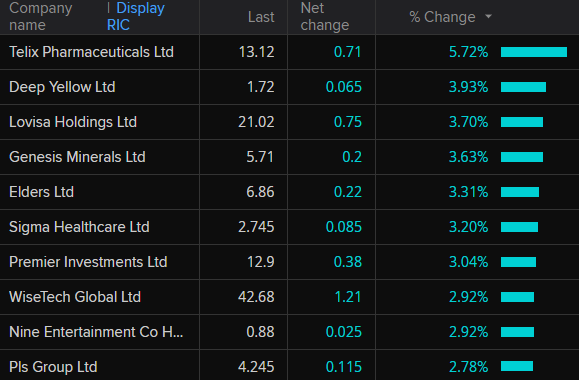Click Lovisa percent change 3.70%
This screenshot has height=380, width=579.
click(x=468, y=122)
